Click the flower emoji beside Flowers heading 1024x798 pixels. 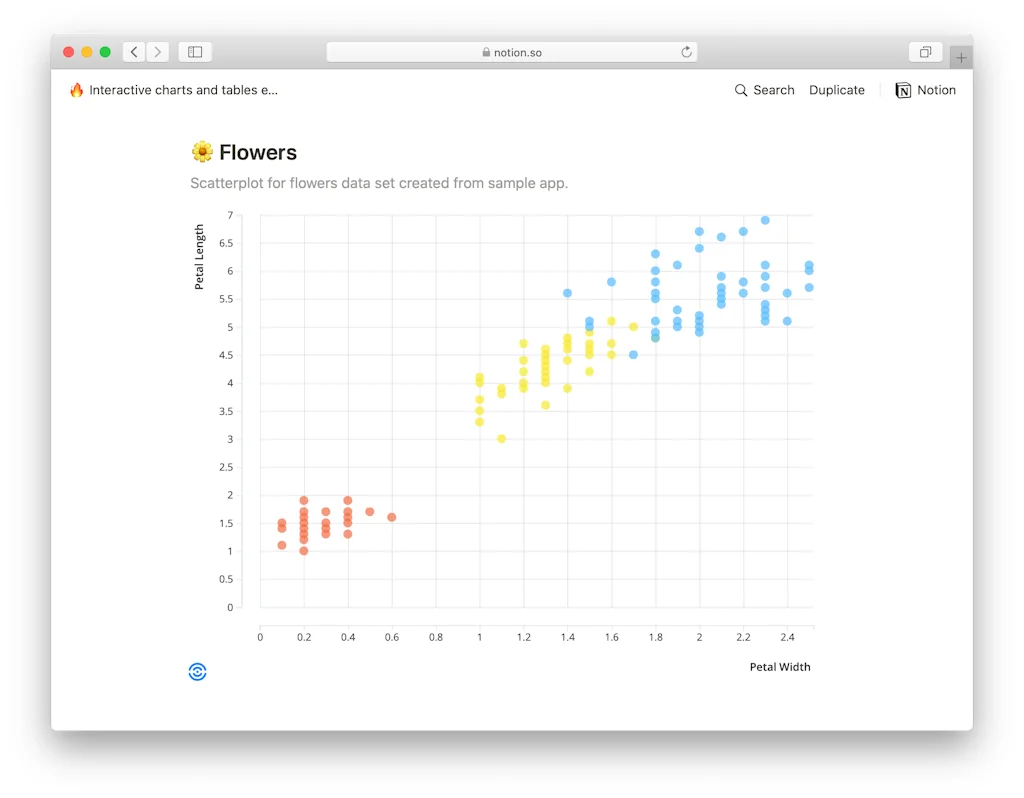pyautogui.click(x=202, y=152)
